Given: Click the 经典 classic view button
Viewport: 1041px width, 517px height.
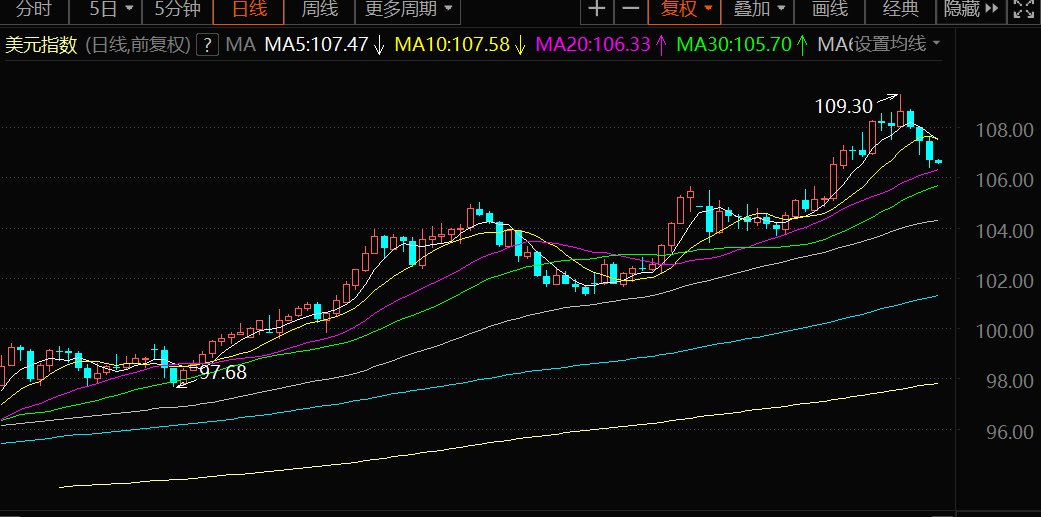Looking at the screenshot, I should 901,9.
